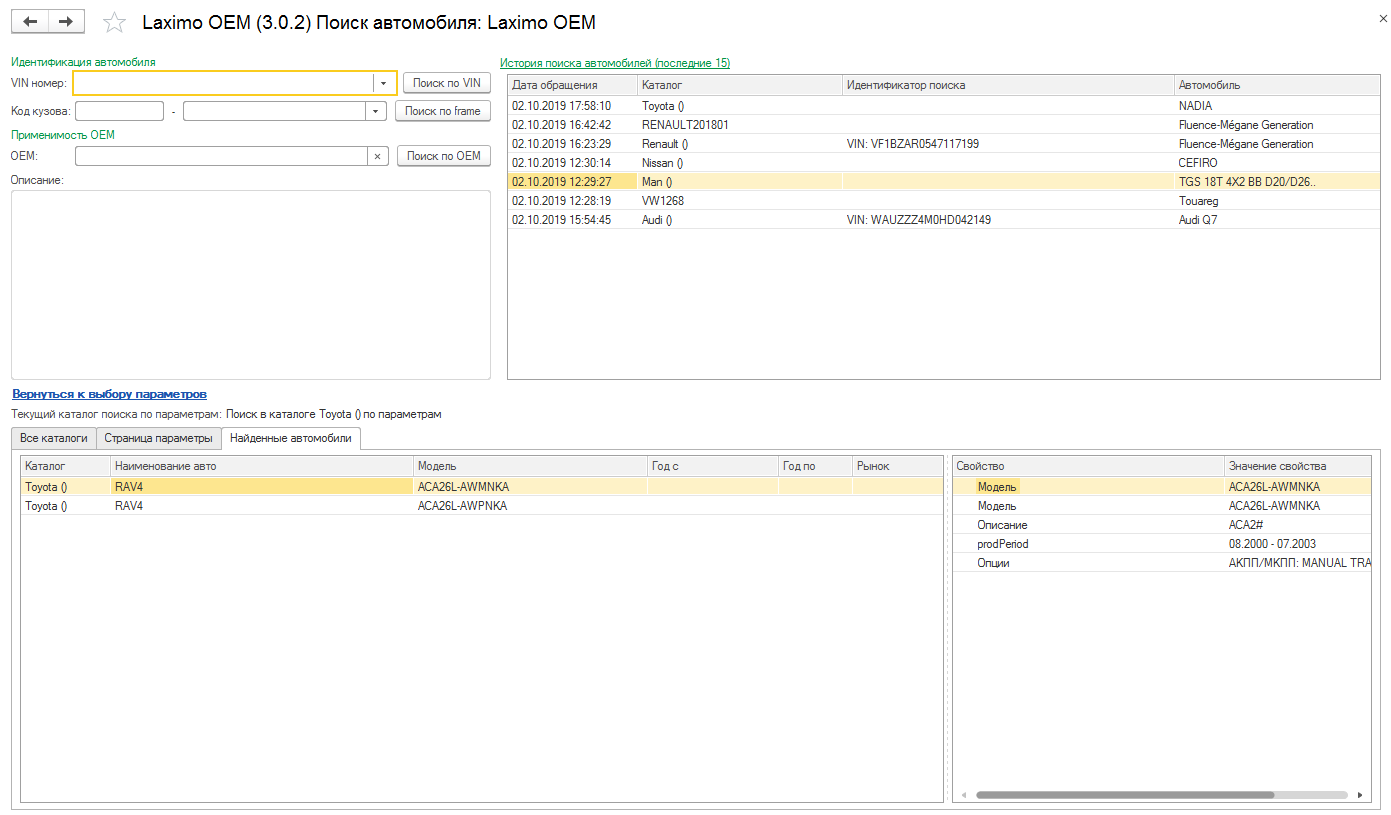Click the Поиск по frame button
Screen dimensions: 1391x815
(x=443, y=111)
